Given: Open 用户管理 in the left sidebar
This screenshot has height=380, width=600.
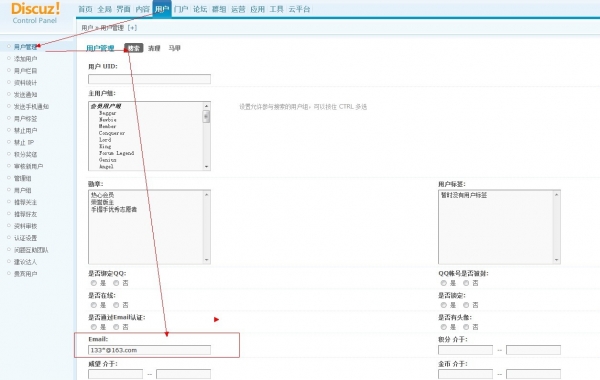Looking at the screenshot, I should click(25, 47).
